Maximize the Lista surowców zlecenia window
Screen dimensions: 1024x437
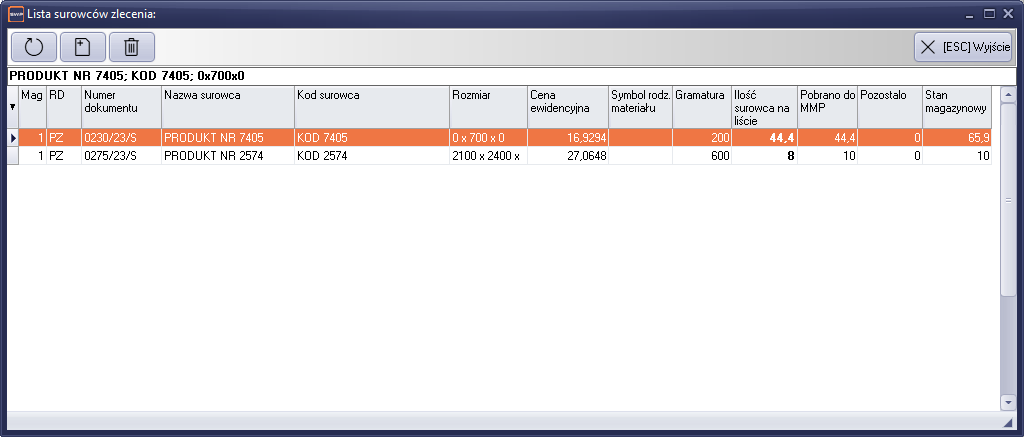click(x=989, y=14)
